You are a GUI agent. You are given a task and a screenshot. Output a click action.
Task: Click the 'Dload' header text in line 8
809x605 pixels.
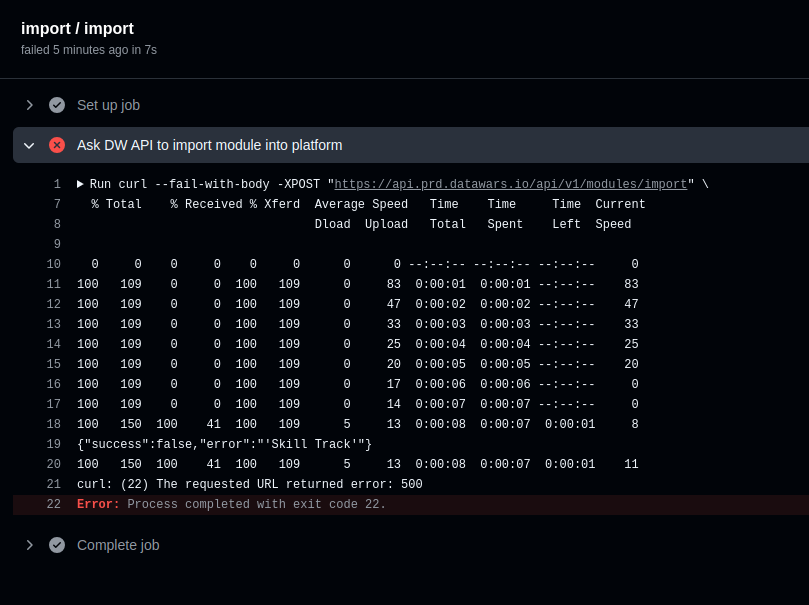click(332, 224)
